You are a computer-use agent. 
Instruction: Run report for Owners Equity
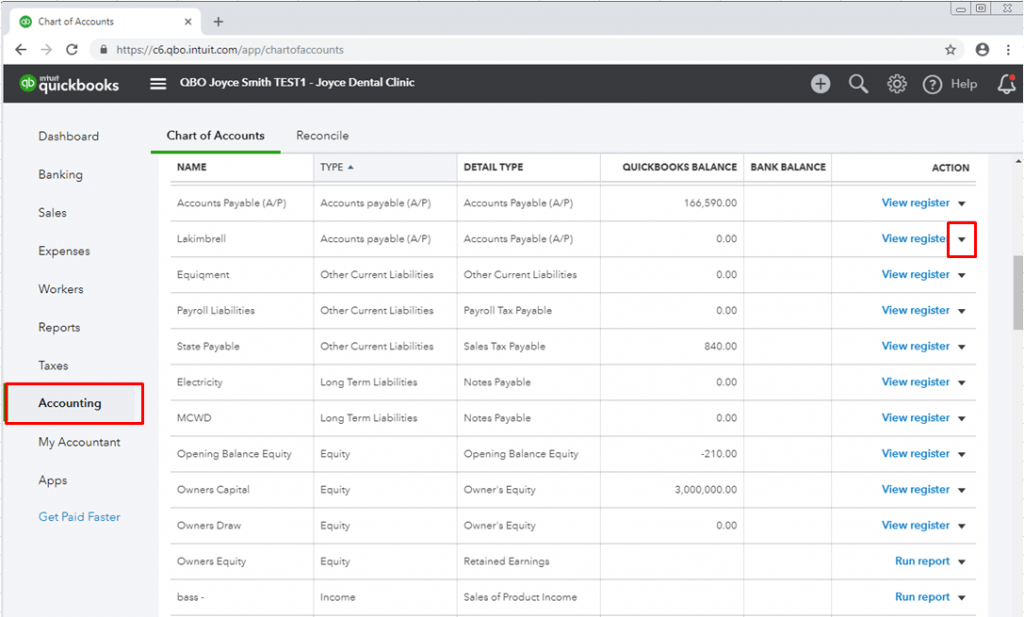[922, 562]
